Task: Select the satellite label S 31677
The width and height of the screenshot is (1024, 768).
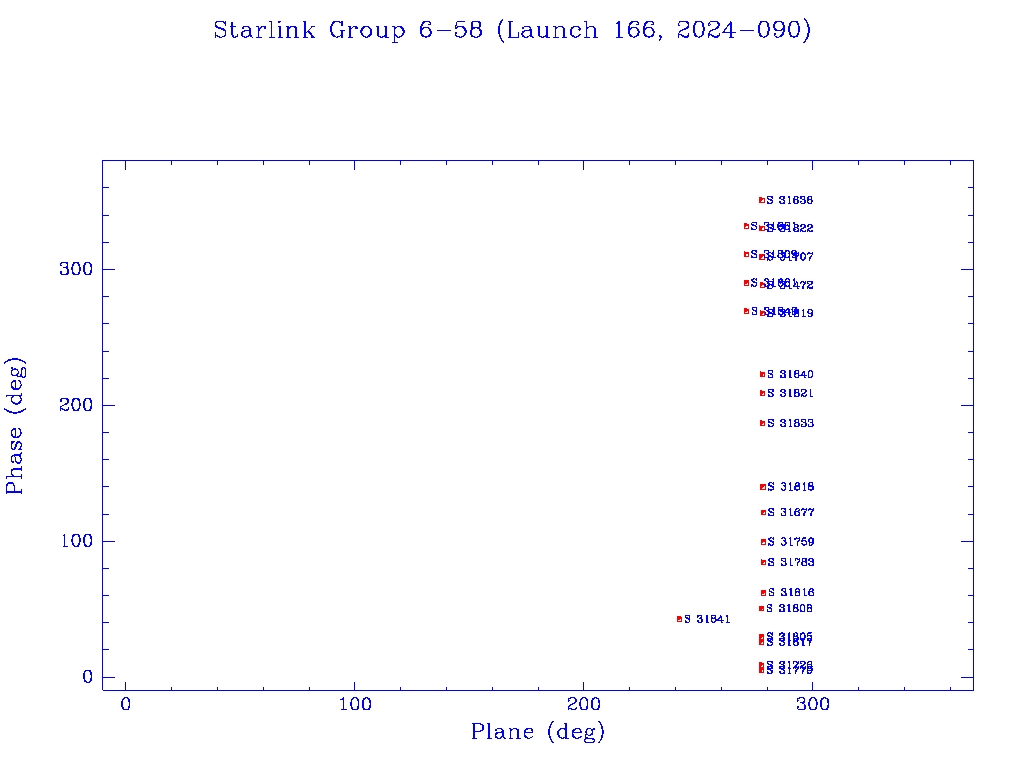Action: [x=790, y=513]
